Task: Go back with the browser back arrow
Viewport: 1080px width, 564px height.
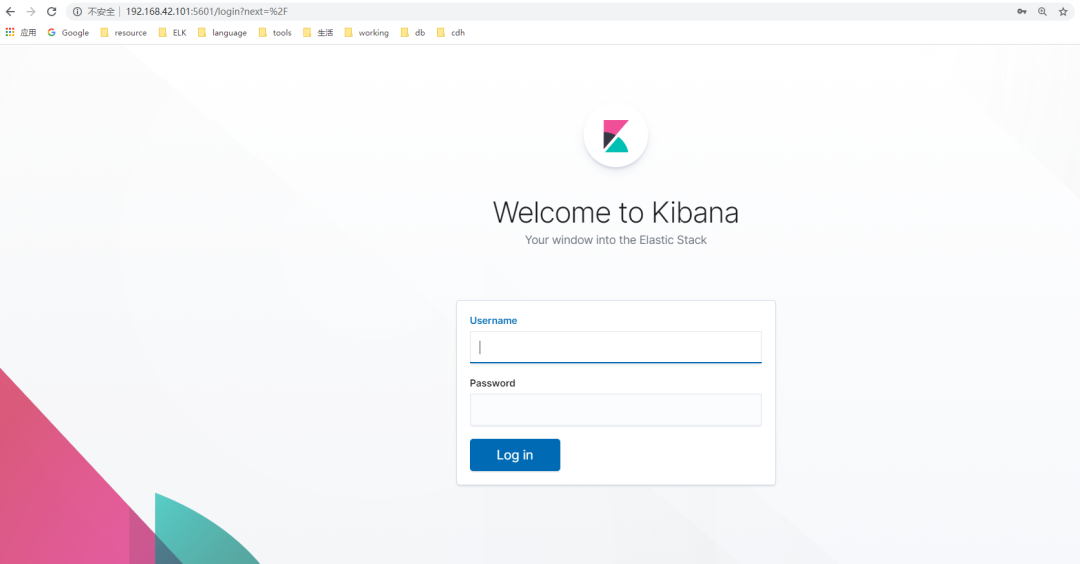Action: click(10, 12)
